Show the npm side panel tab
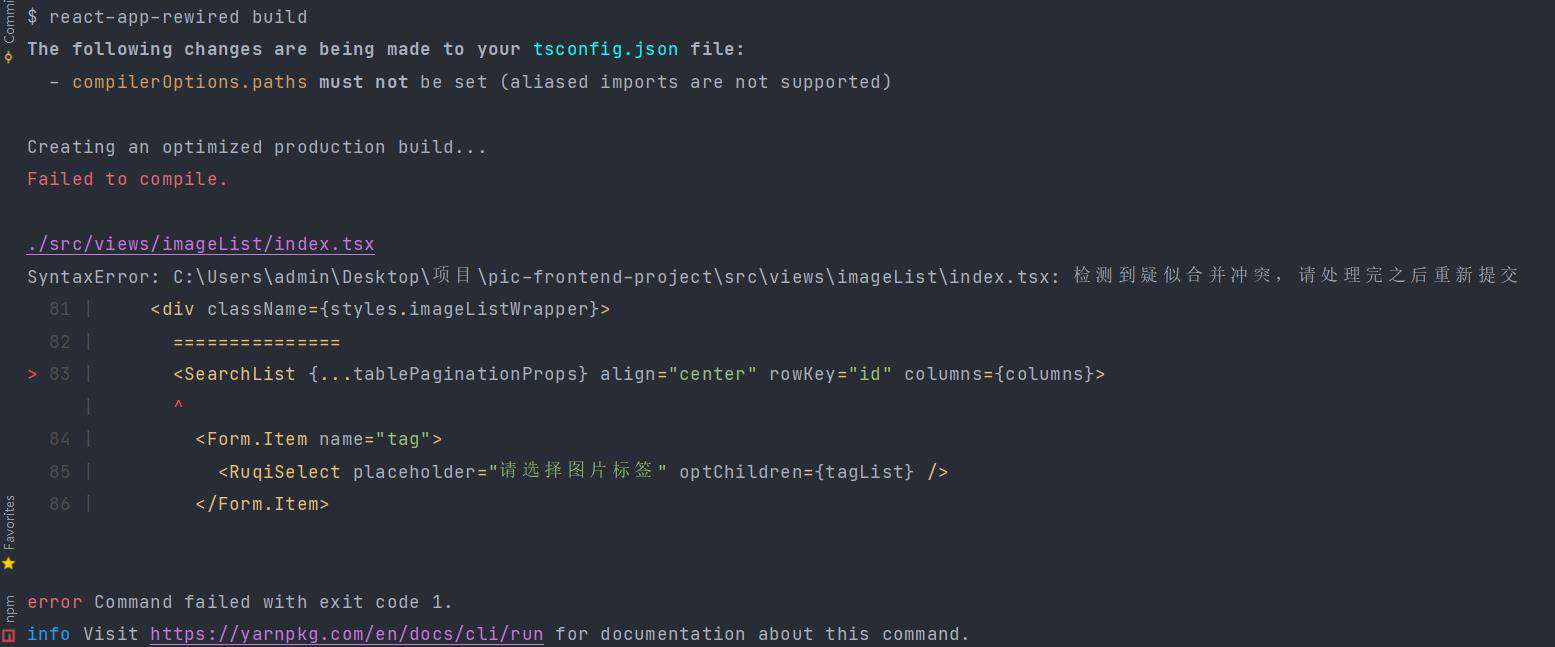This screenshot has width=1555, height=647. point(8,609)
